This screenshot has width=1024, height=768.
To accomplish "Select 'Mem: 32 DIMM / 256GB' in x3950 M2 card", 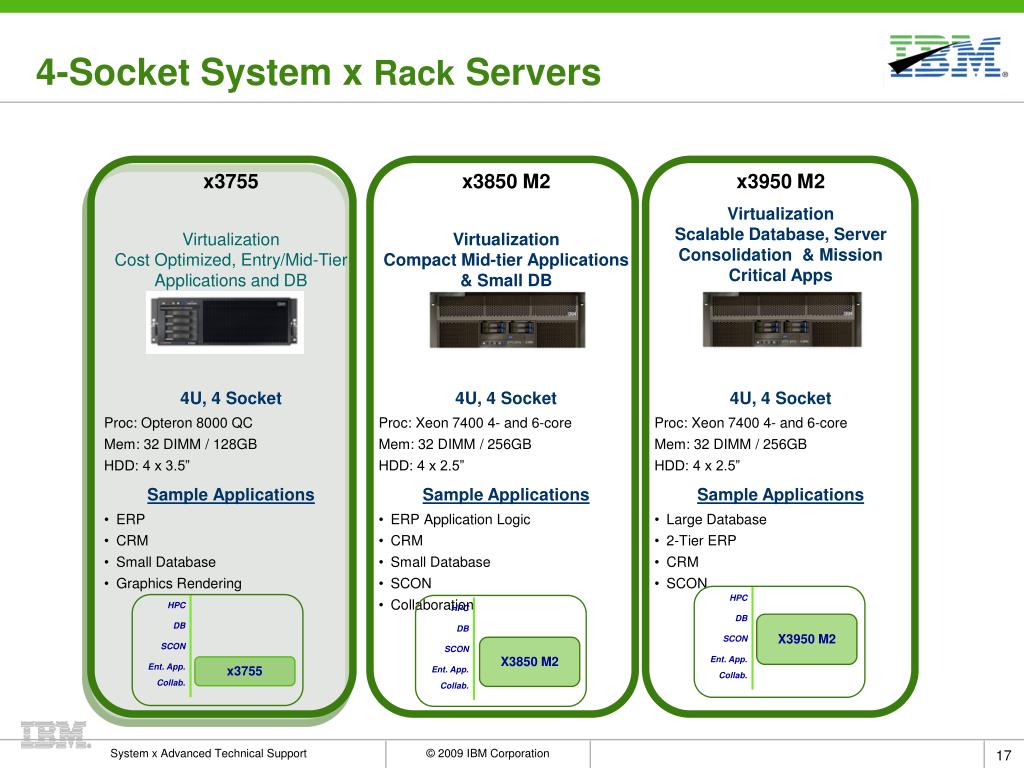I will pos(731,445).
